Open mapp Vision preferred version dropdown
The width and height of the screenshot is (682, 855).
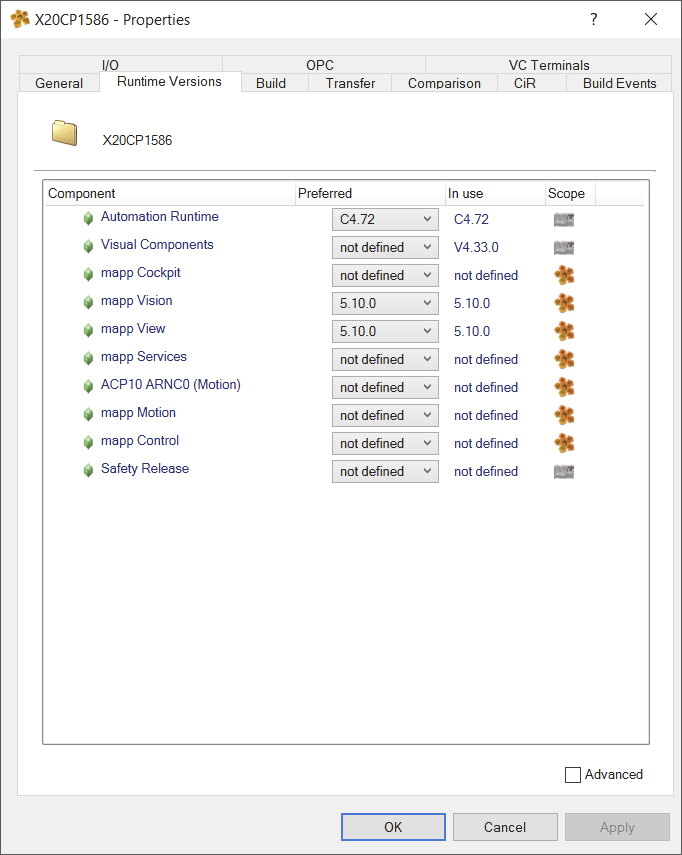coord(385,303)
